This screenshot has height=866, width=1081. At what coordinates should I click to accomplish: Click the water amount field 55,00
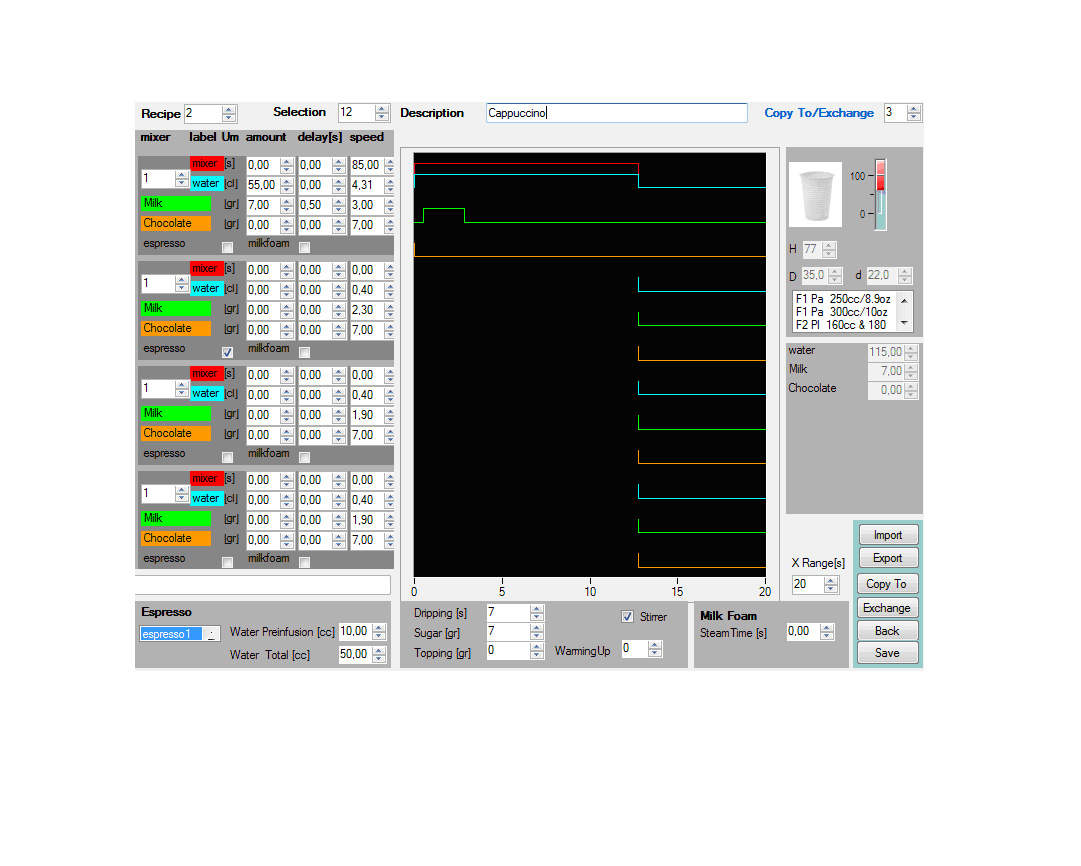(x=263, y=185)
